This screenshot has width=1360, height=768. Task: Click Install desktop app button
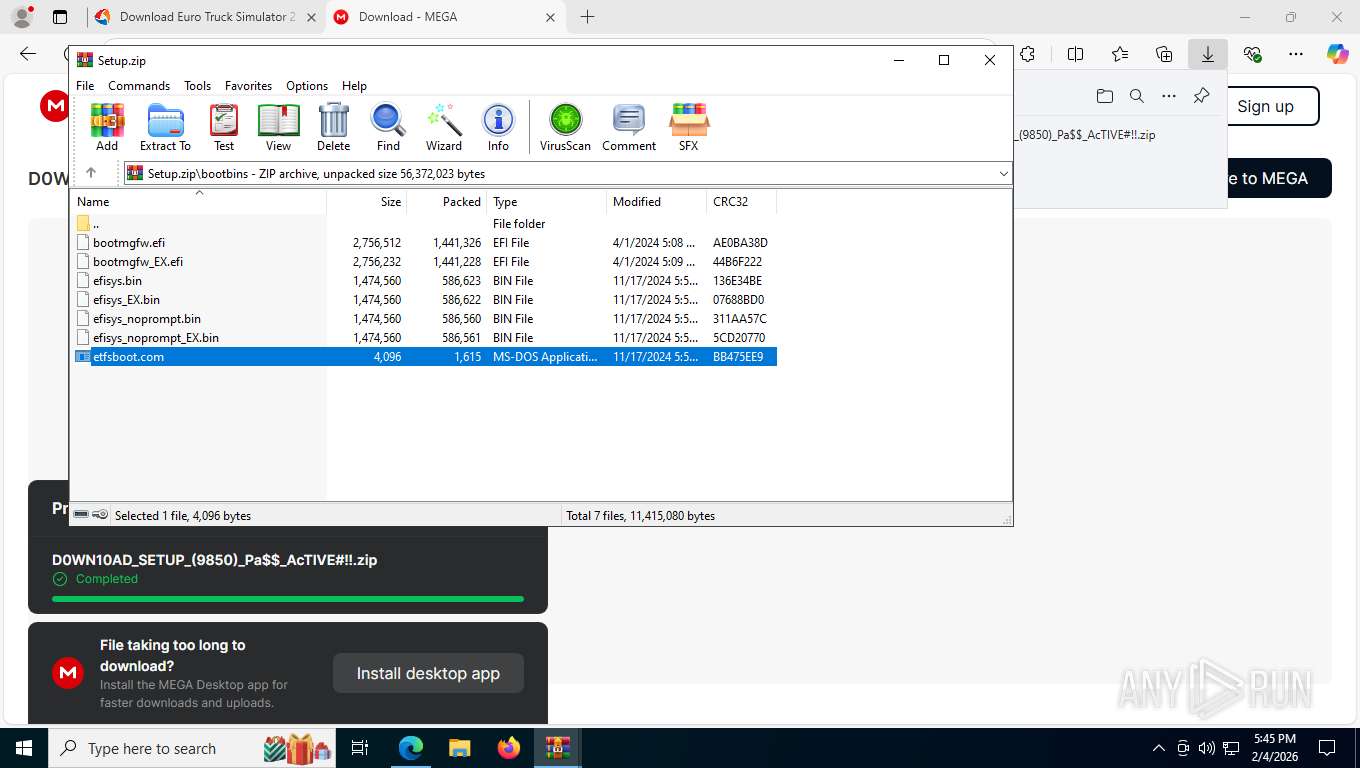tap(428, 673)
